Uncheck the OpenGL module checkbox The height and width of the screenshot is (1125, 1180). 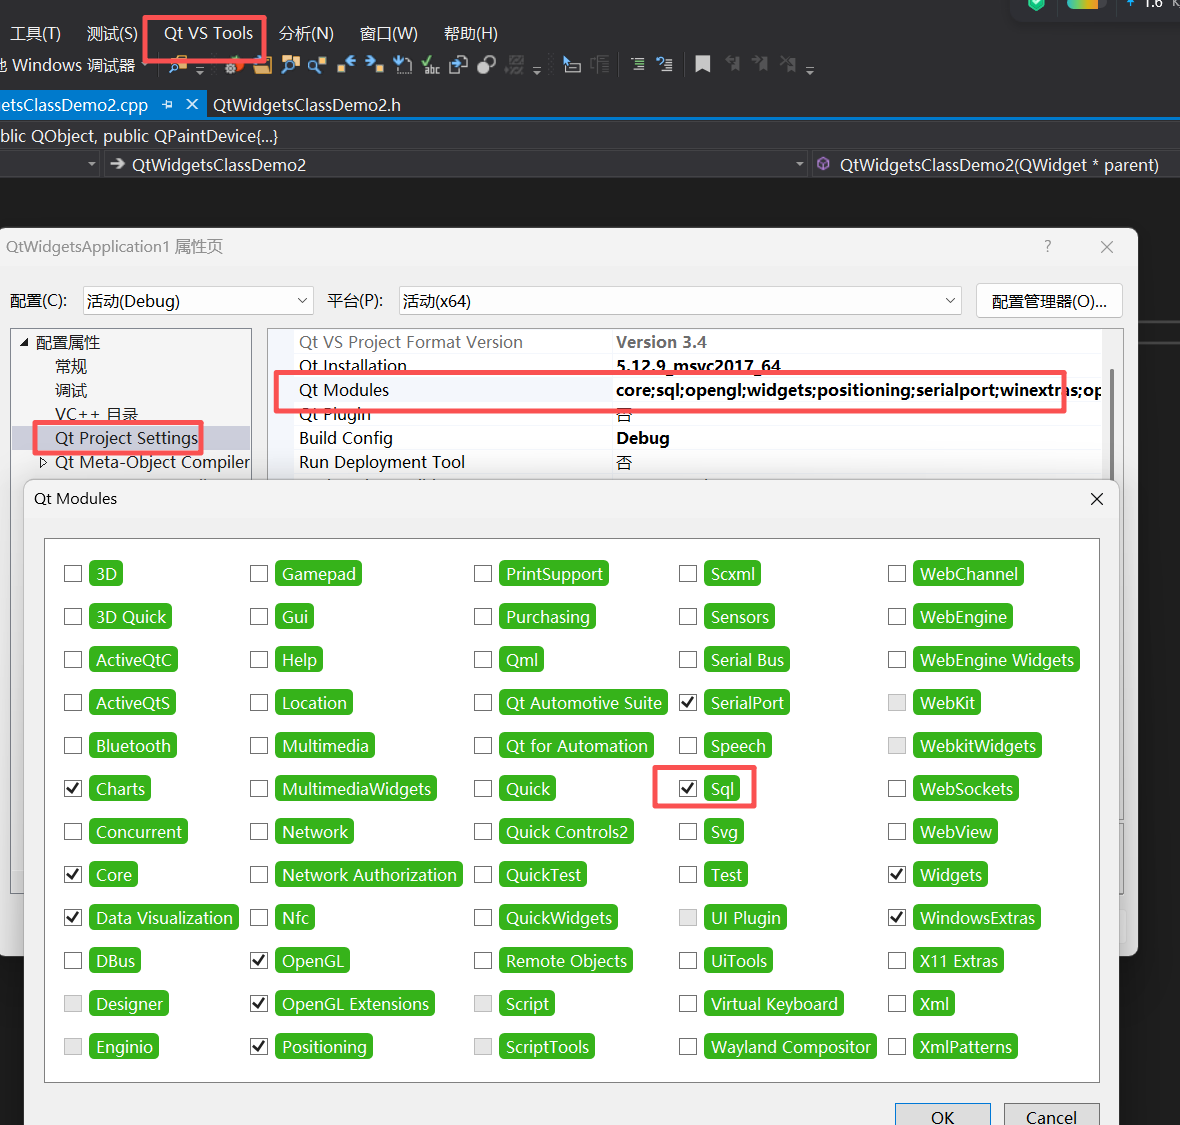coord(259,961)
